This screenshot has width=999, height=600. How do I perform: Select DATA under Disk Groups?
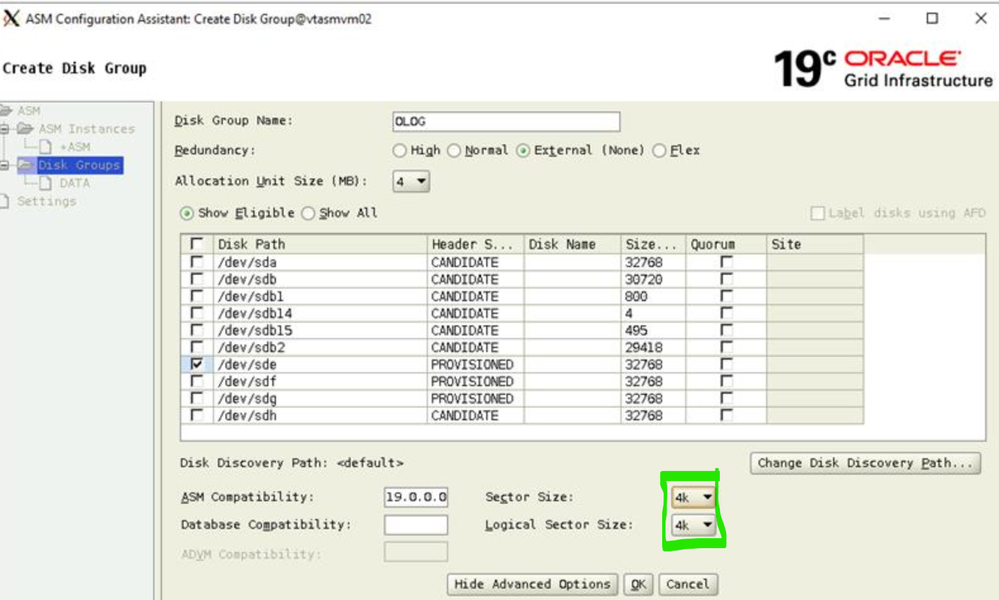[x=75, y=183]
